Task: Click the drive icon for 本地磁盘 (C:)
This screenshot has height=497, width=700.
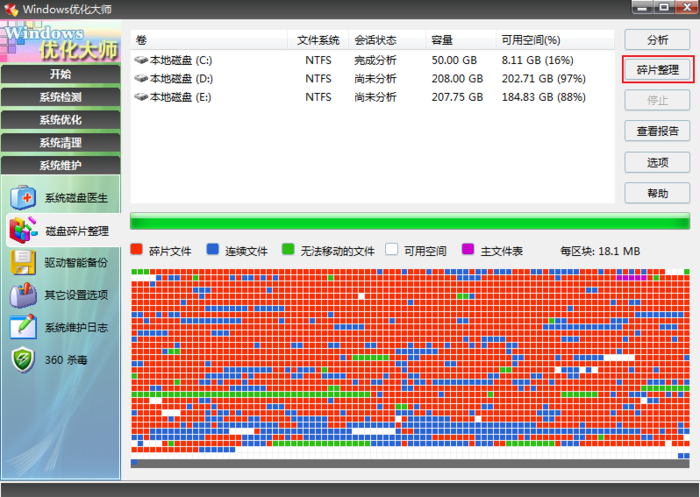Action: (x=141, y=61)
